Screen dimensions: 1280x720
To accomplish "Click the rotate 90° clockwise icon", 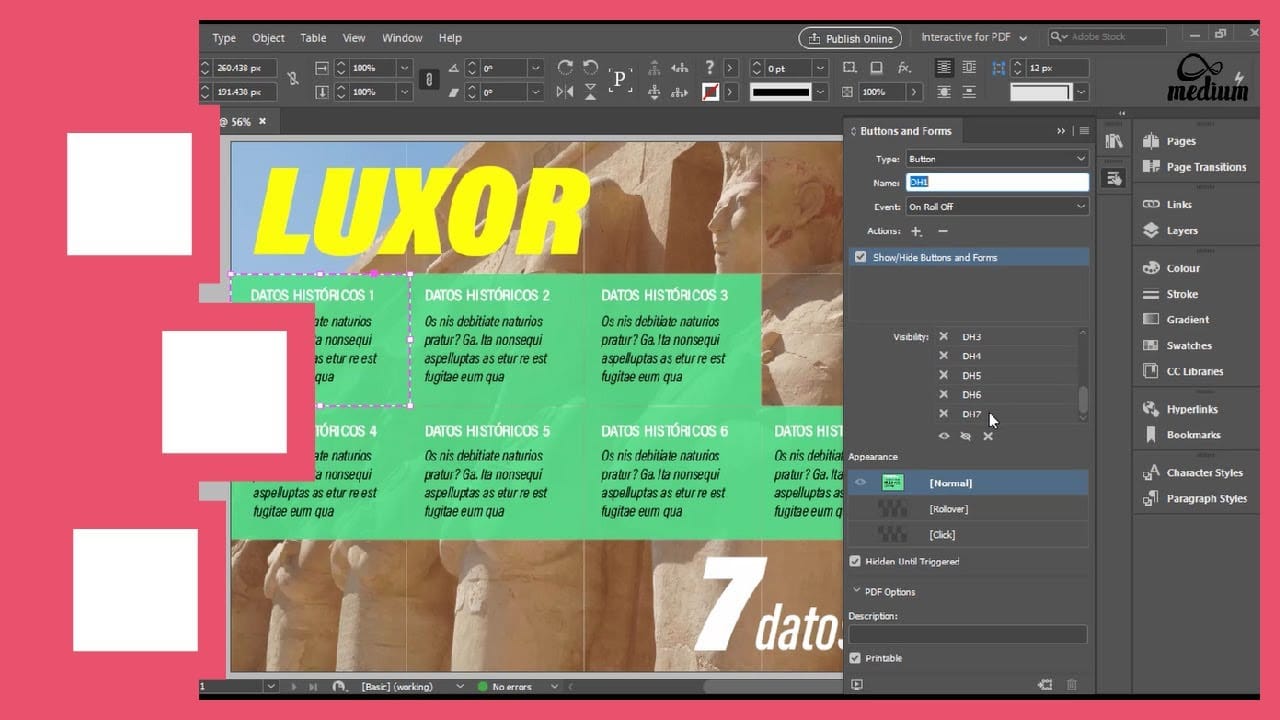I will click(566, 67).
